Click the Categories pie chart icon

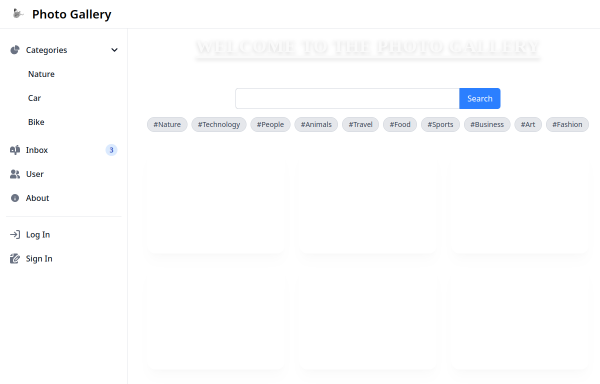pos(15,50)
